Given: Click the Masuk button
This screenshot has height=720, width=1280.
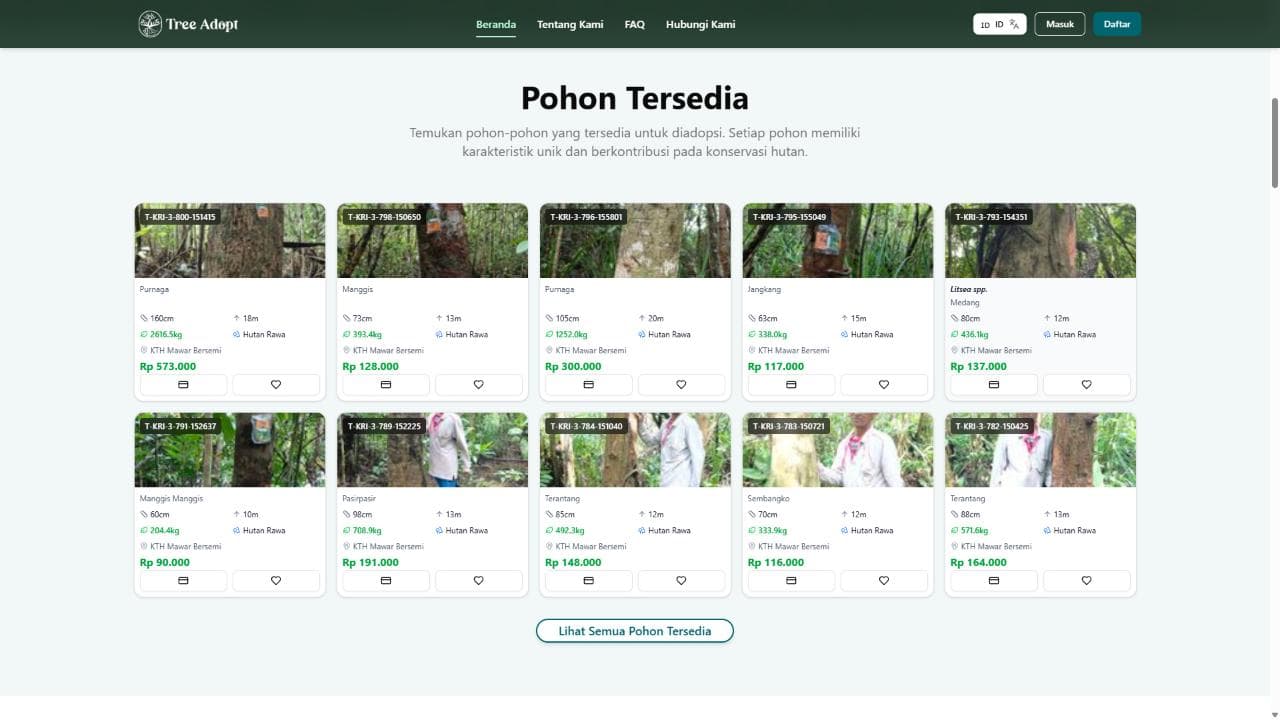Looking at the screenshot, I should tap(1060, 24).
